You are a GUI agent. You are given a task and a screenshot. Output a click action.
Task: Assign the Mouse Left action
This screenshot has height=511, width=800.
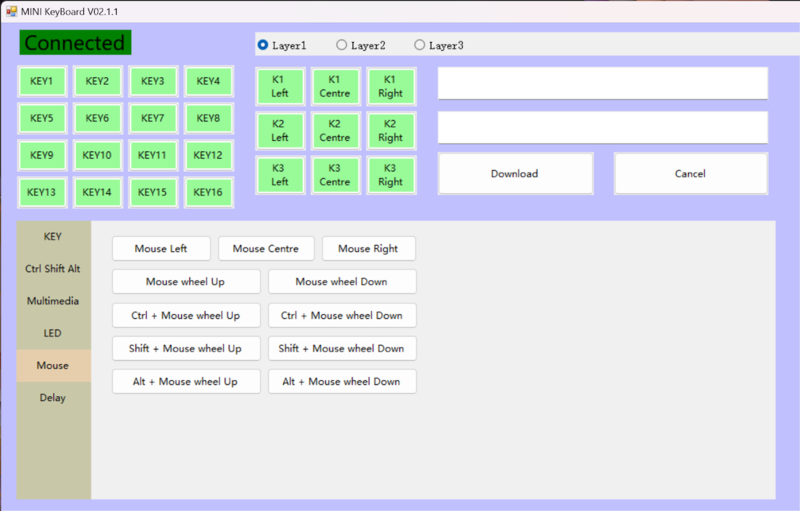161,249
